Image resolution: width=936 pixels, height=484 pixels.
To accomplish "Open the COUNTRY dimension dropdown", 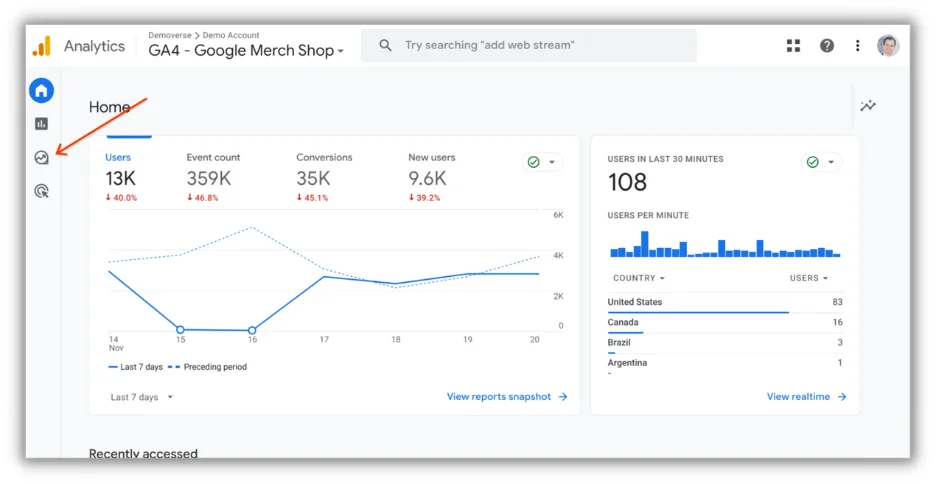I will tap(639, 278).
